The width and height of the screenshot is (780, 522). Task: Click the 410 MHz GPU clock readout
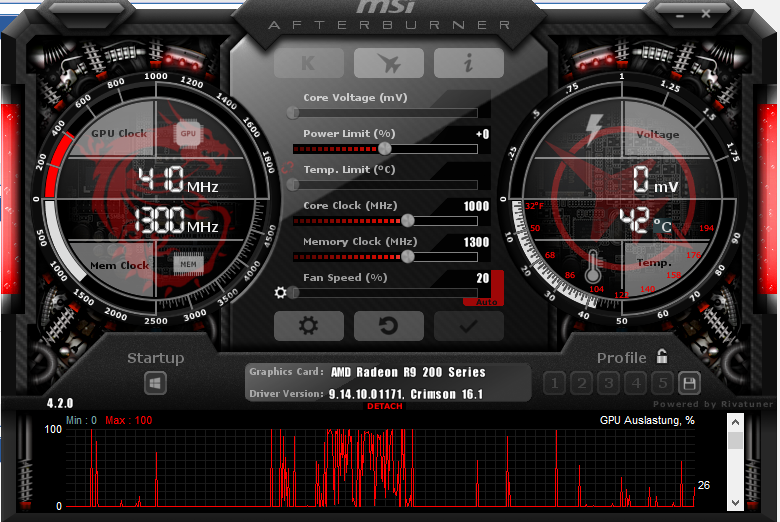click(x=178, y=180)
